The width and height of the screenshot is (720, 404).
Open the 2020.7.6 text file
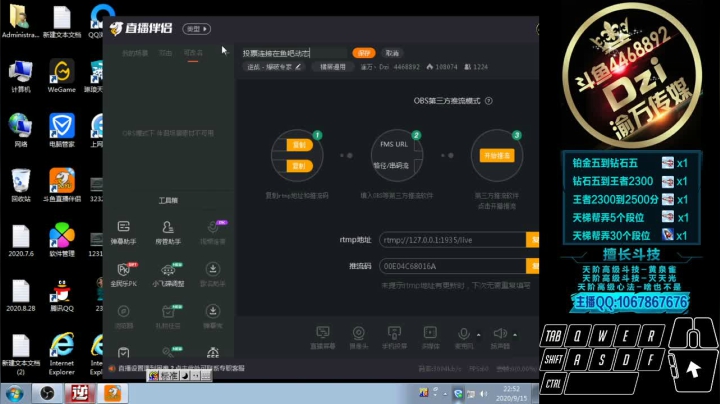tap(21, 240)
